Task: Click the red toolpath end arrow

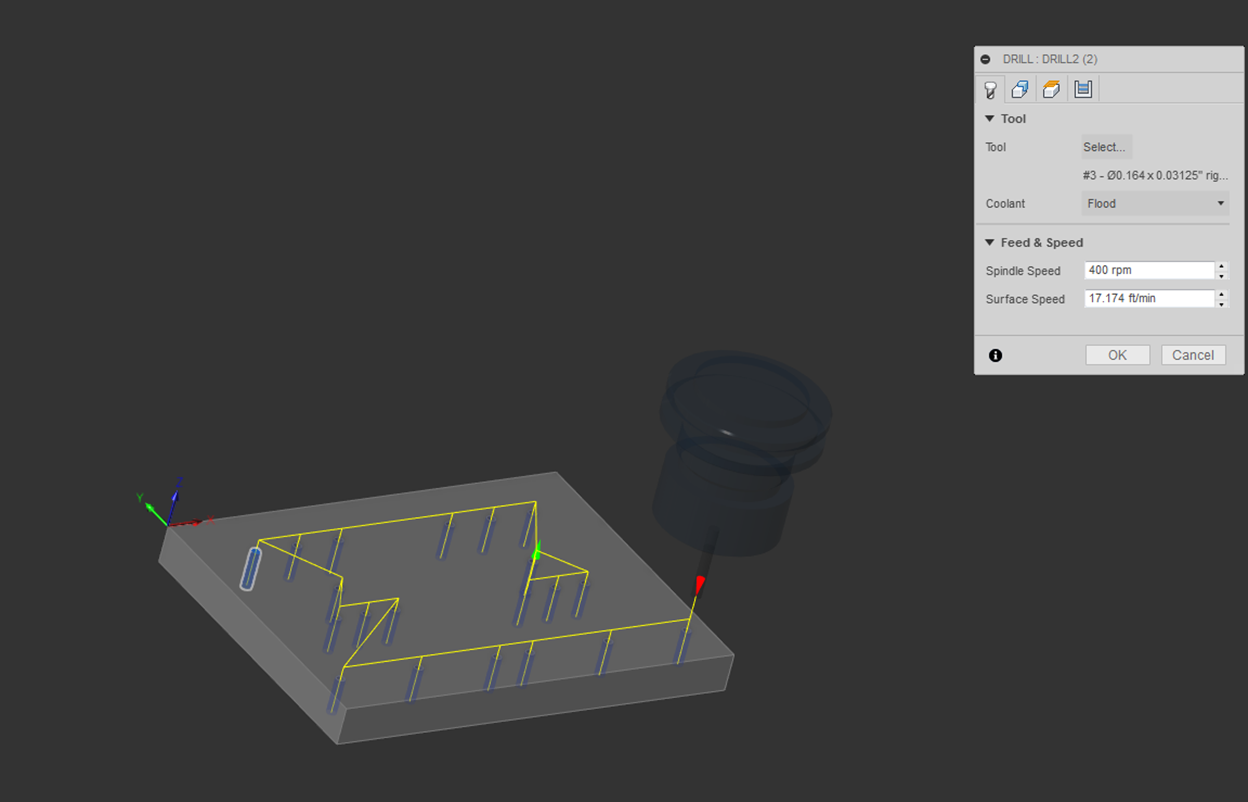Action: (700, 584)
